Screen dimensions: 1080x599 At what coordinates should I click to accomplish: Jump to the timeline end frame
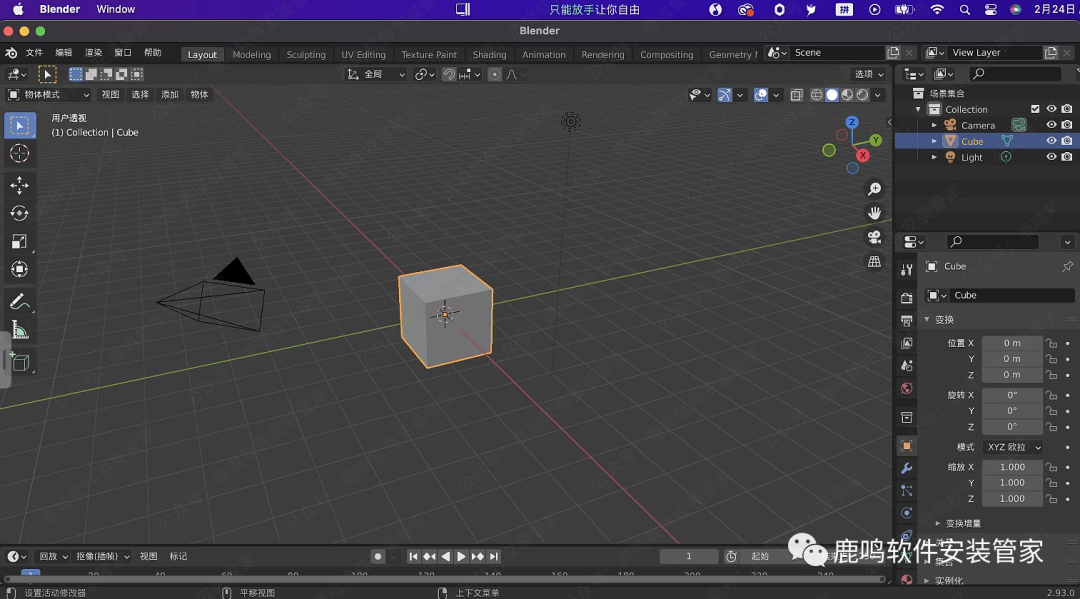pos(493,556)
